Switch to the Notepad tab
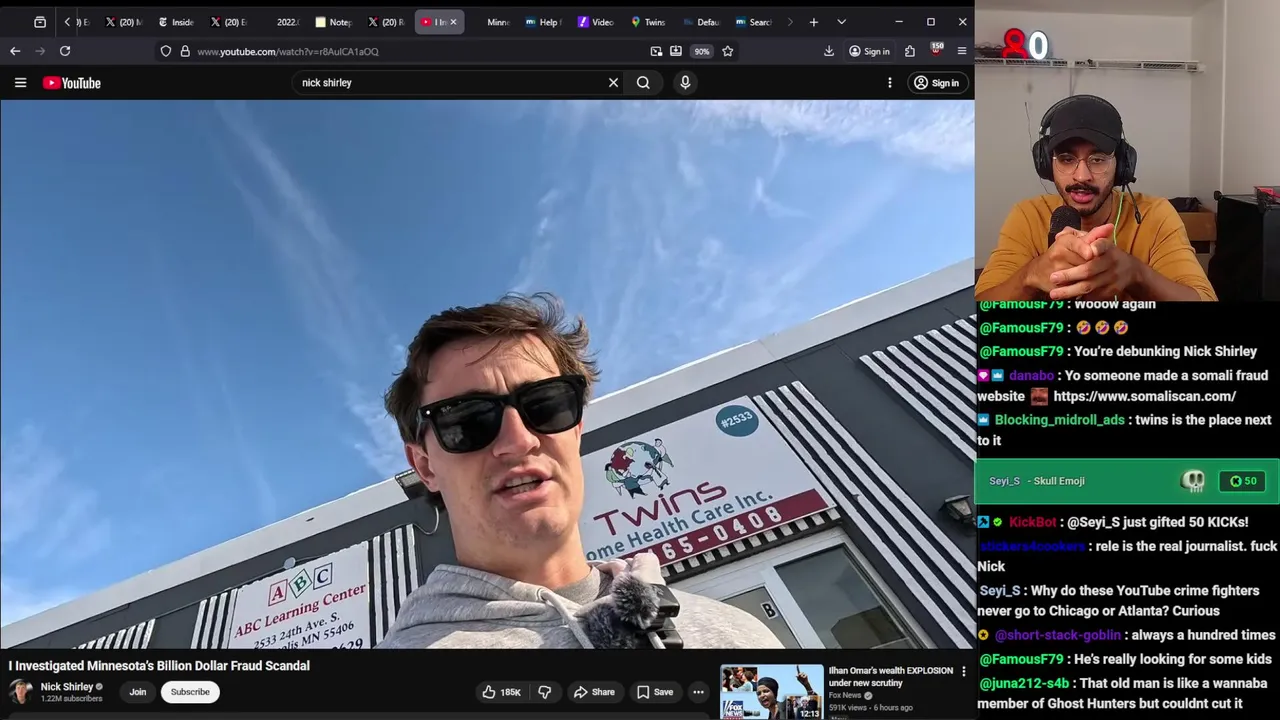Viewport: 1280px width, 720px height. click(334, 22)
